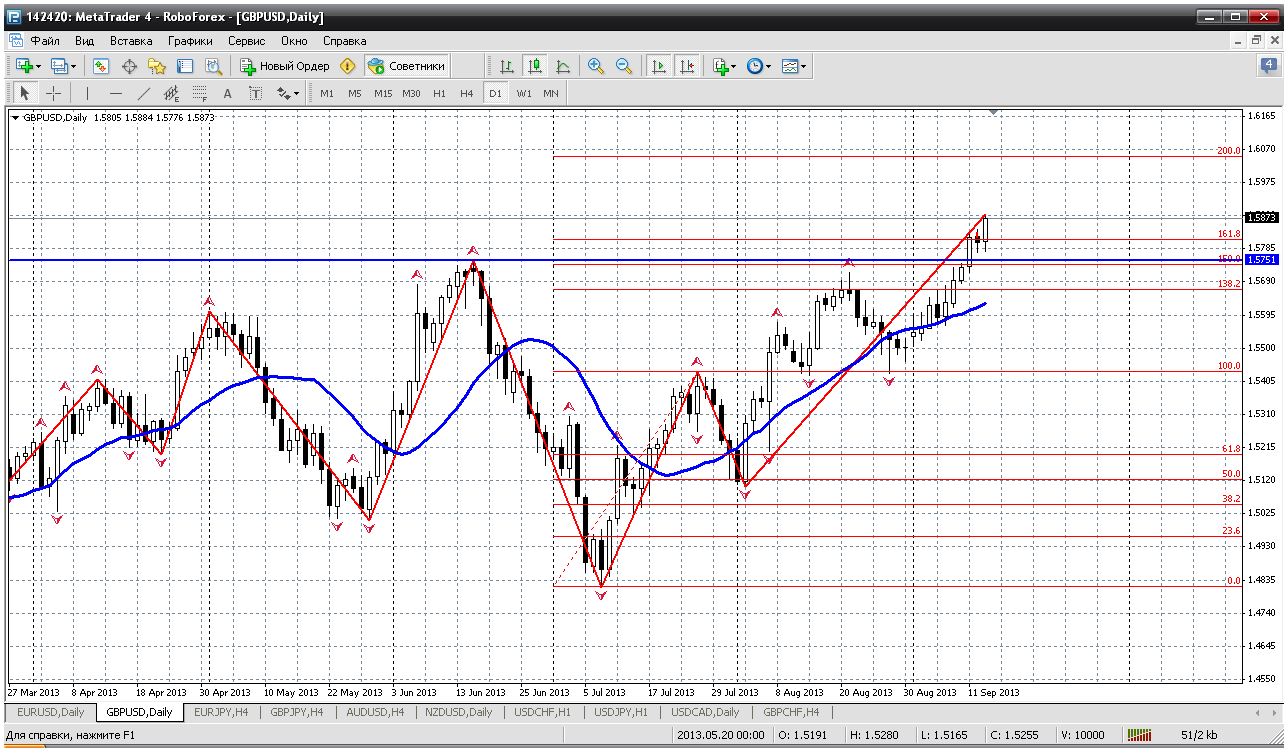Image resolution: width=1288 pixels, height=748 pixels.
Task: Switch timeframe to M5
Action: (x=355, y=93)
